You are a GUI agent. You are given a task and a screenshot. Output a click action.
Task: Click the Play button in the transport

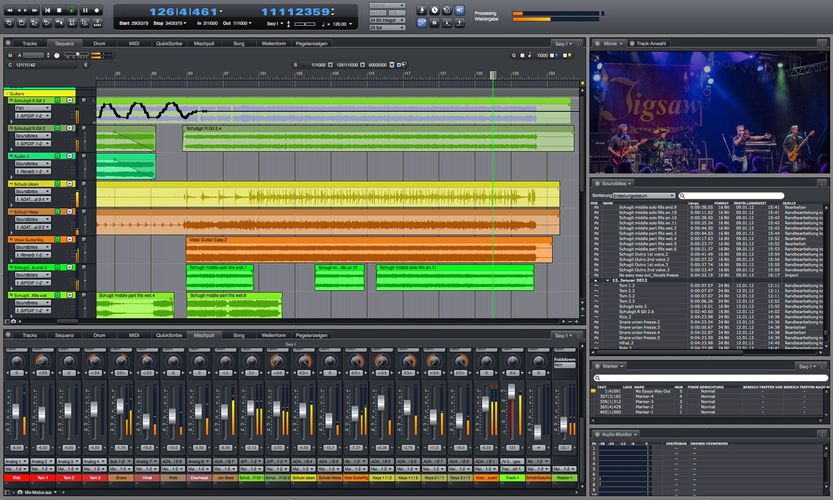72,10
